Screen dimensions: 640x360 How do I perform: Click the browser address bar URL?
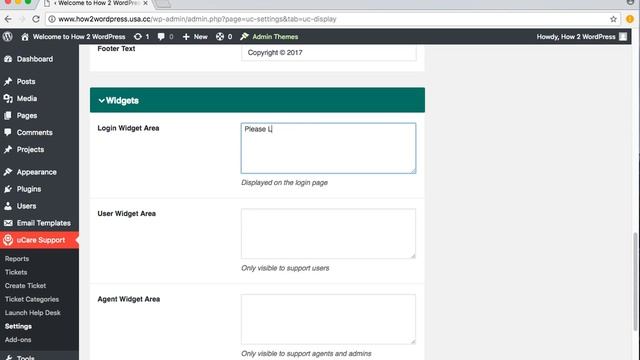tap(197, 19)
